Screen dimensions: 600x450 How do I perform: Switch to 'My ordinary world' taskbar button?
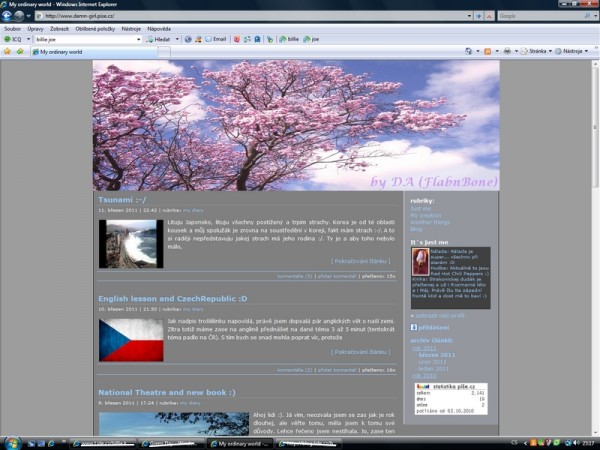[x=241, y=444]
